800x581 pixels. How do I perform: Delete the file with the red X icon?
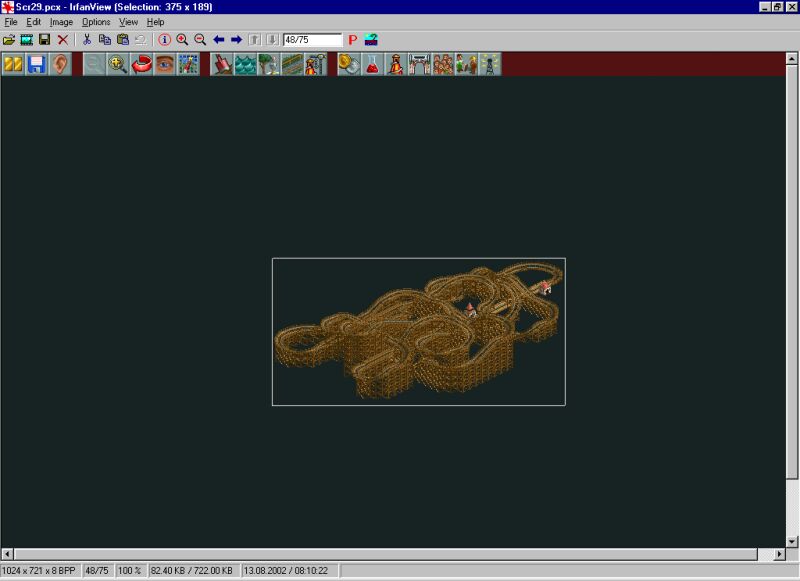click(63, 40)
